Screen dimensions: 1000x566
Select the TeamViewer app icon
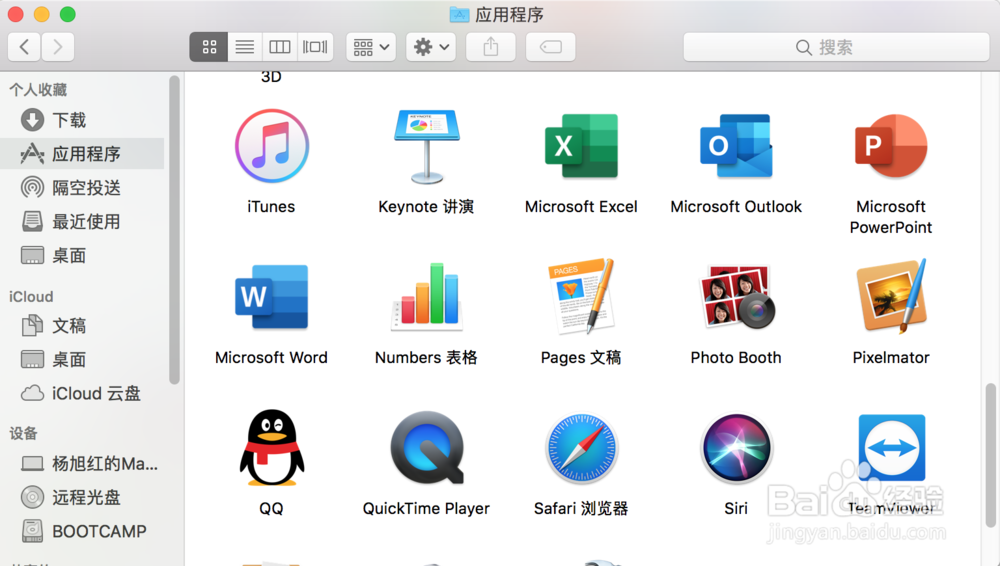tap(891, 448)
